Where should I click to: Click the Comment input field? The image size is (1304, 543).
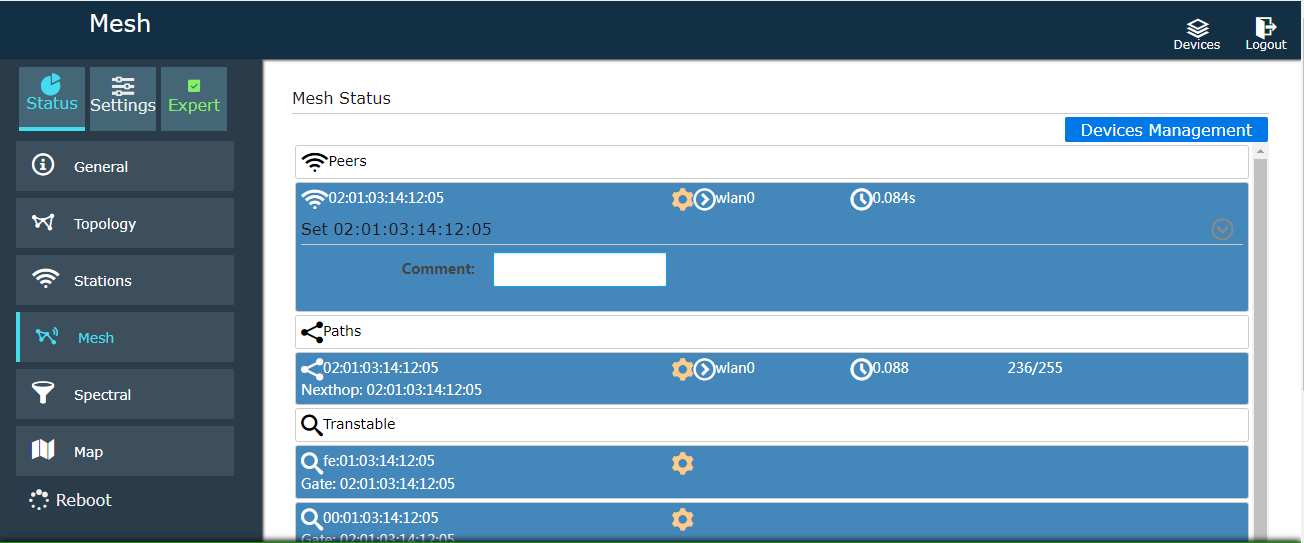(580, 270)
